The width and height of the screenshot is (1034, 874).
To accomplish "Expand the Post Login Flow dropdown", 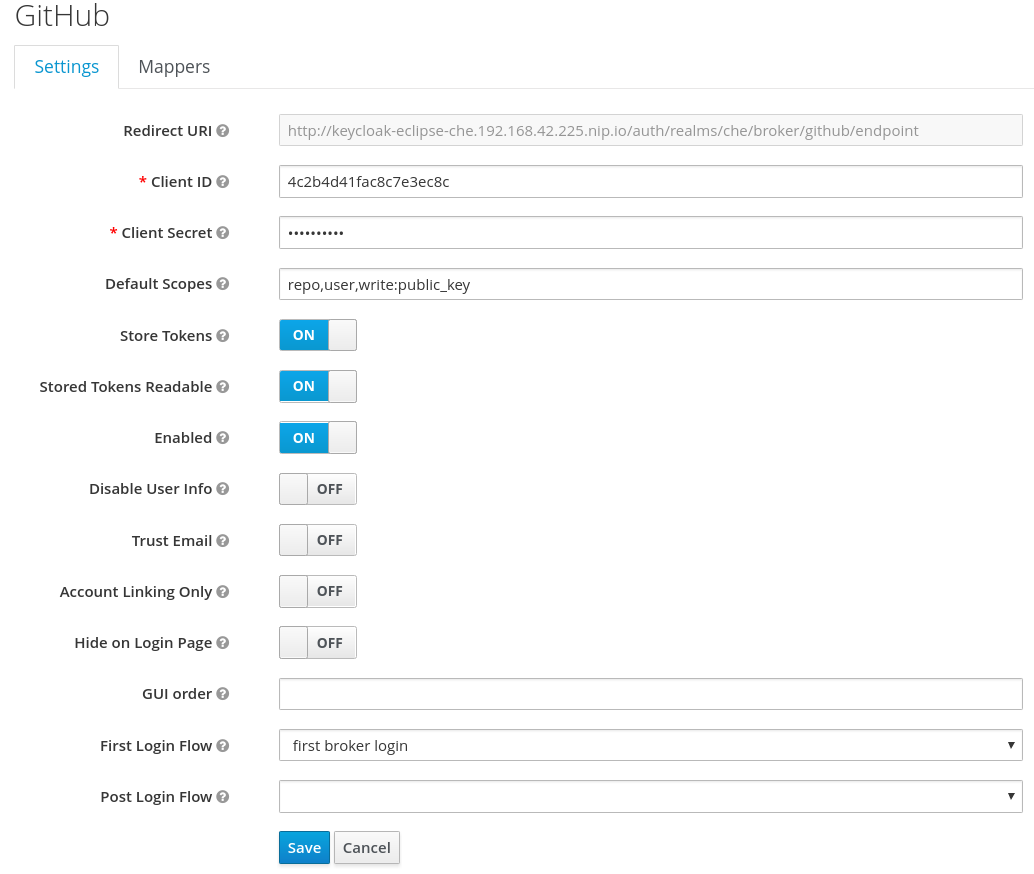I will pos(650,796).
